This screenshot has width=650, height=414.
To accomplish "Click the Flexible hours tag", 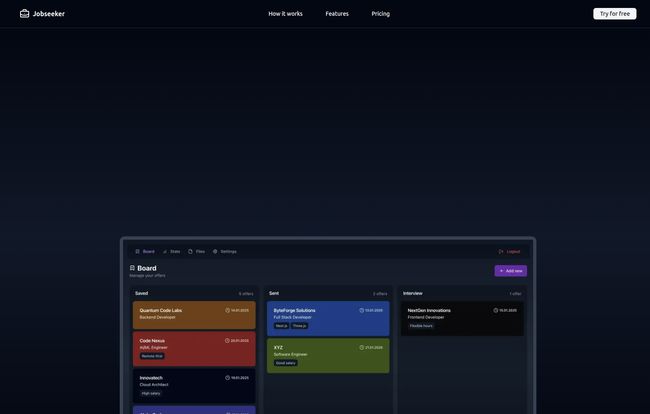I will point(421,325).
